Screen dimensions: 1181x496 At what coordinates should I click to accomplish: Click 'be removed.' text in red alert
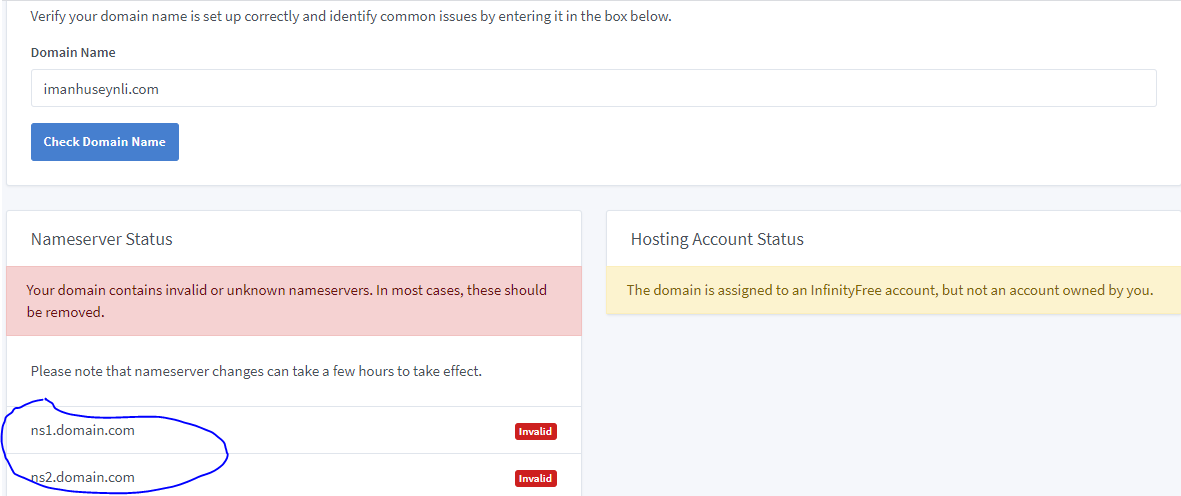pos(66,312)
